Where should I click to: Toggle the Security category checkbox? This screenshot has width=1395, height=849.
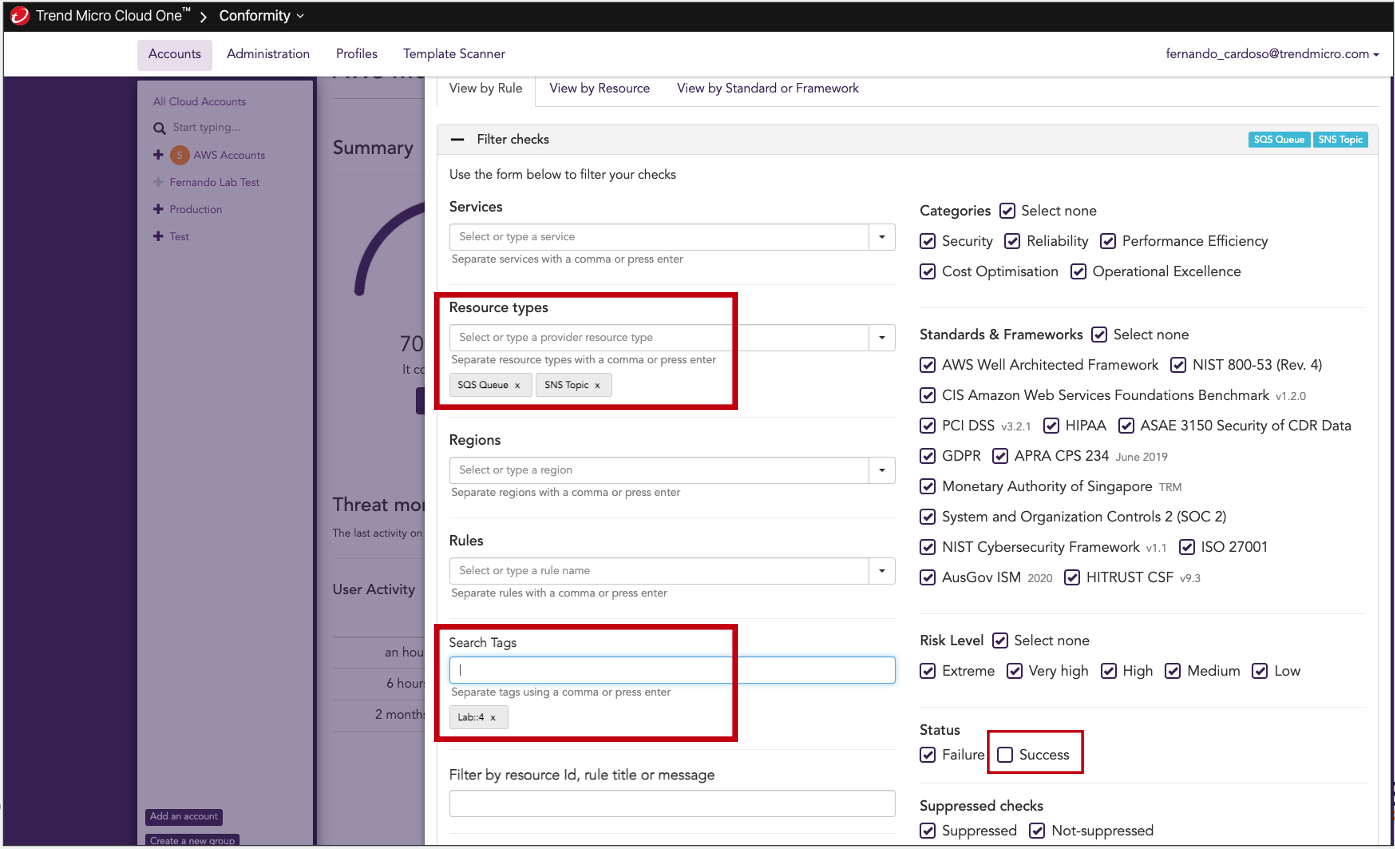click(928, 241)
